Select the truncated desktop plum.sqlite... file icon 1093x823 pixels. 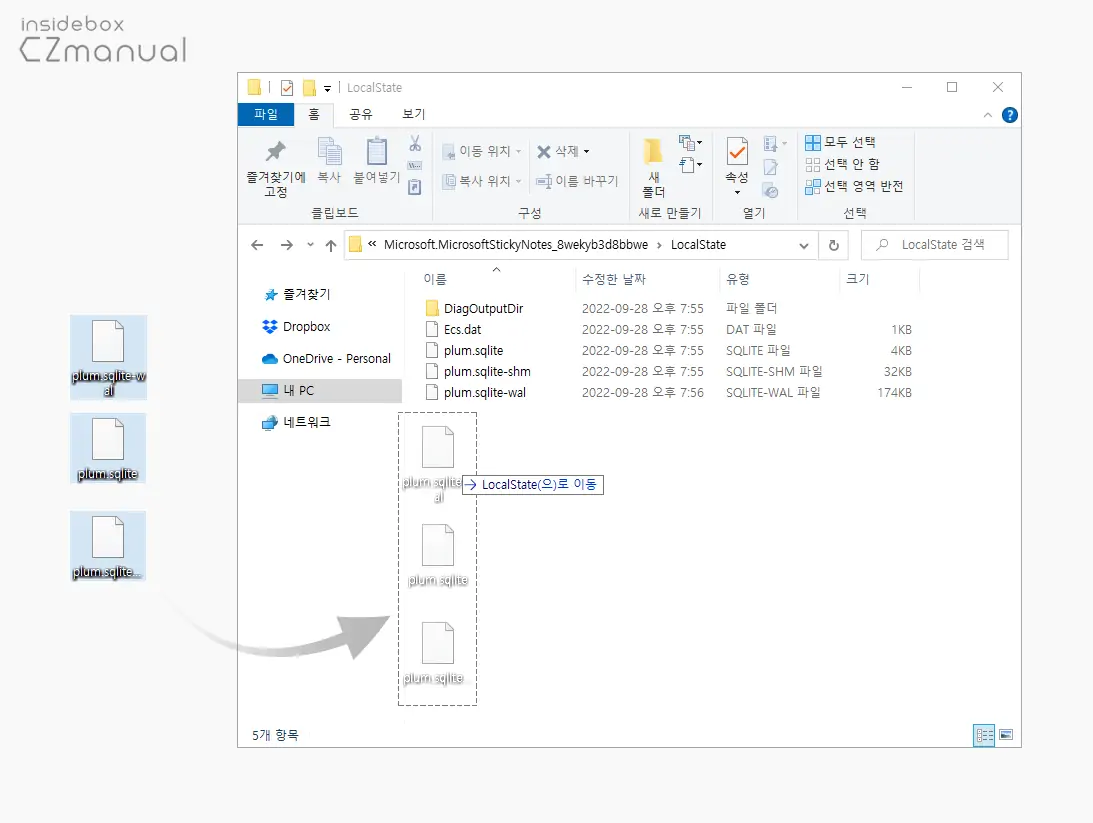click(x=108, y=546)
